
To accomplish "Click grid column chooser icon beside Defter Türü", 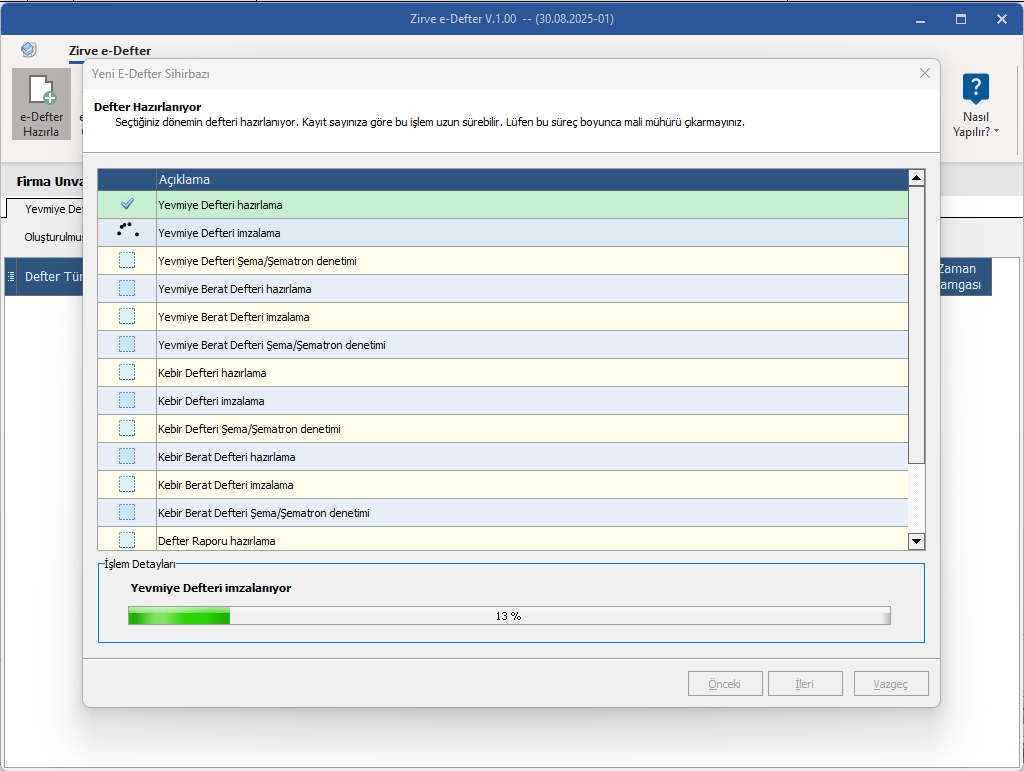I will tap(10, 277).
